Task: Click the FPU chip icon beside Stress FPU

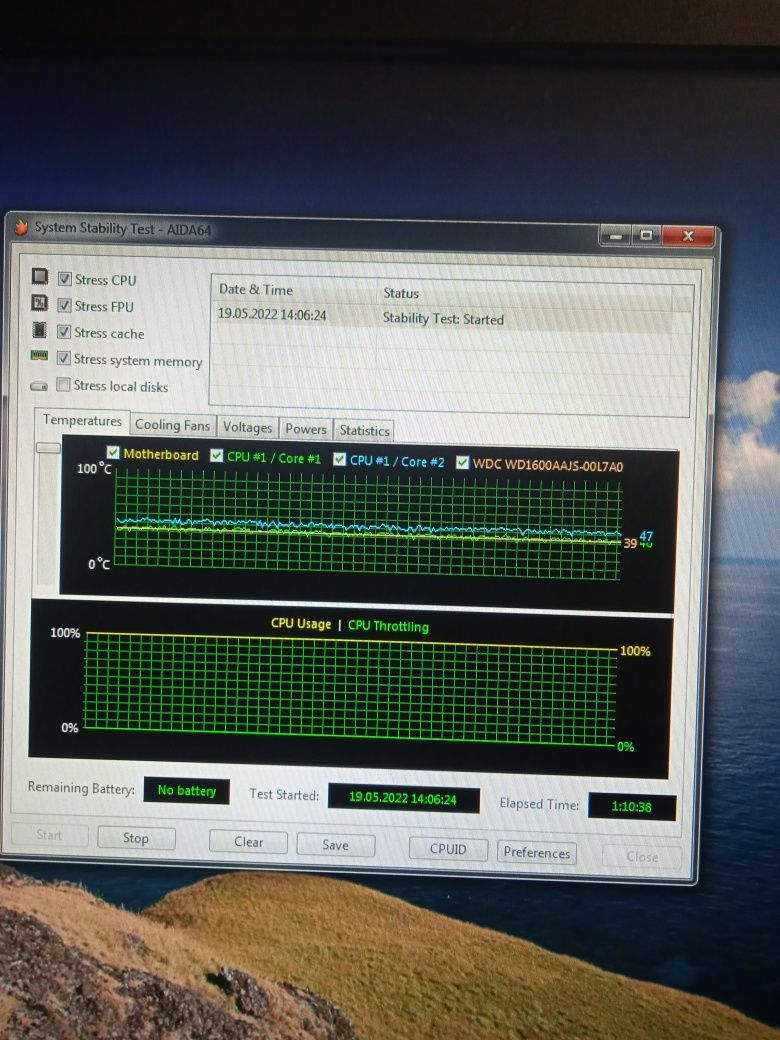Action: [x=40, y=303]
